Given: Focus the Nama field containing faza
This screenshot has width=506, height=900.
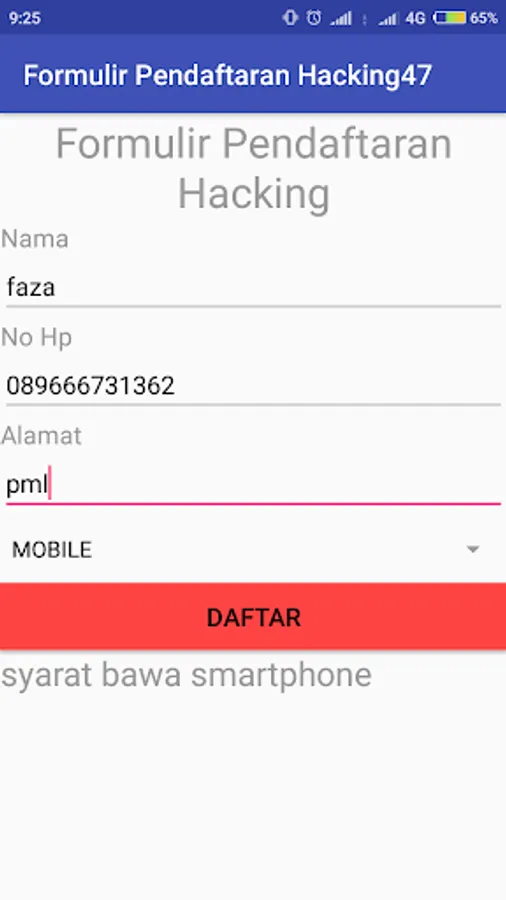Looking at the screenshot, I should [x=253, y=287].
